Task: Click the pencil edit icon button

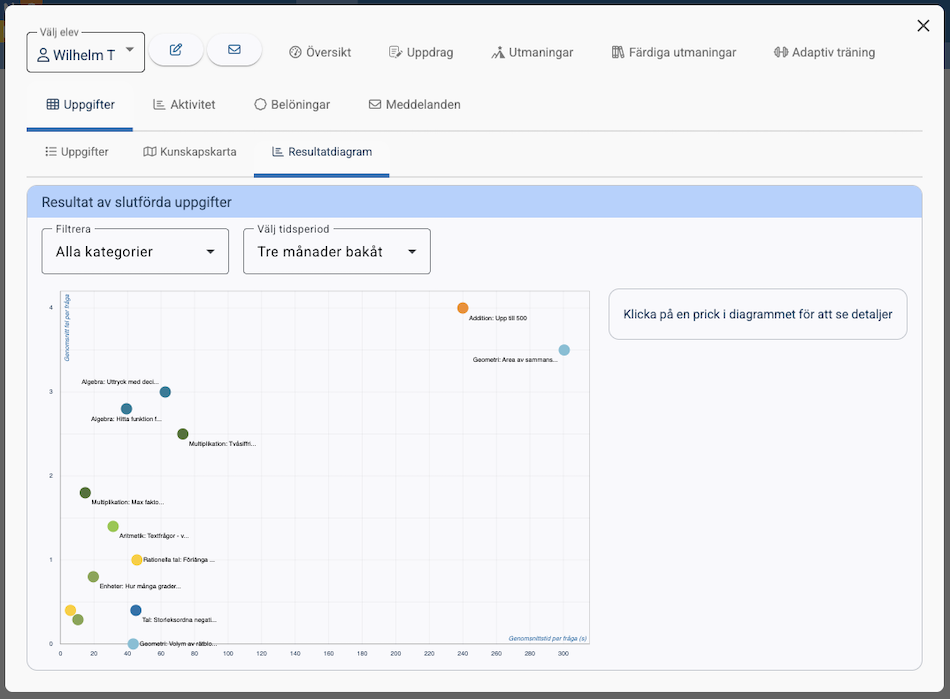Action: [x=176, y=50]
